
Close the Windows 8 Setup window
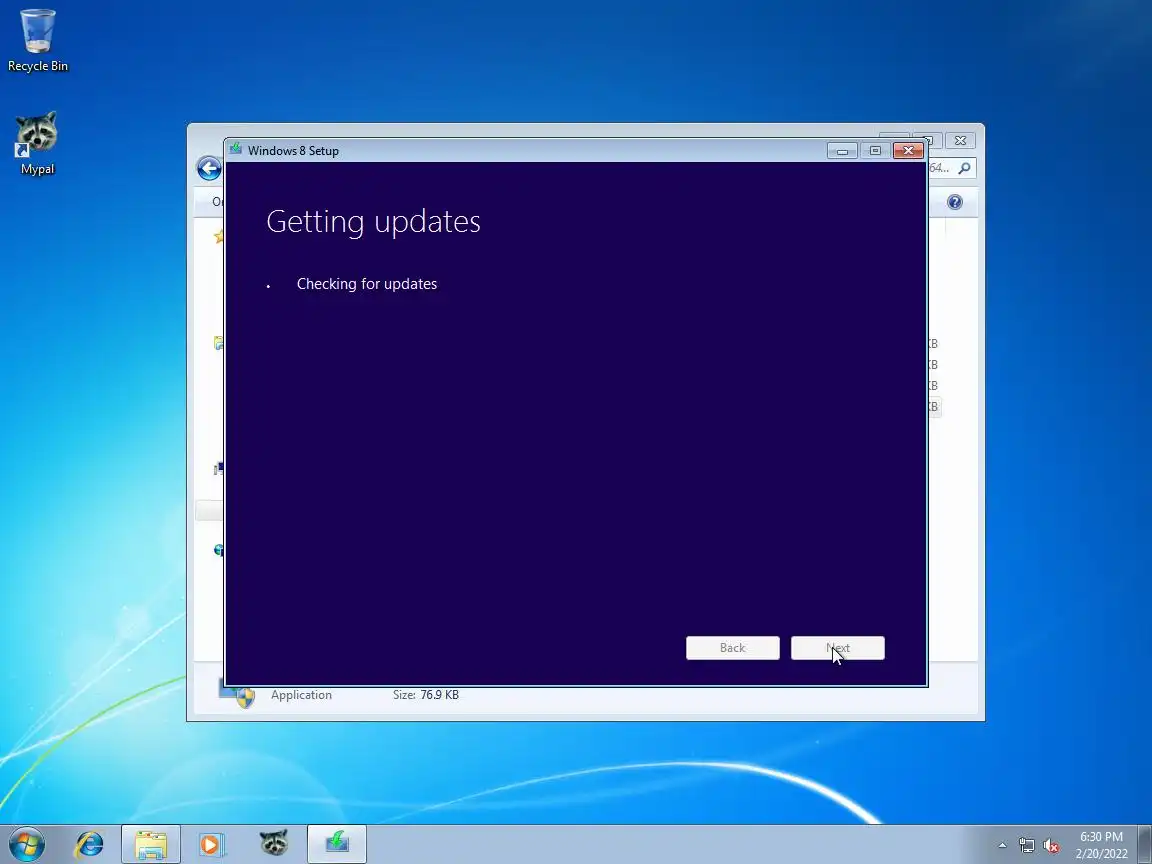(908, 151)
